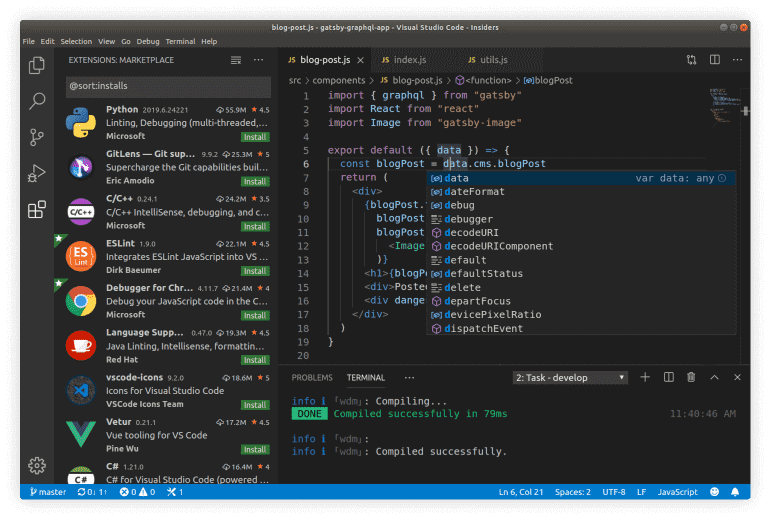Open the terminal selector '2: Task - develop' dropdown
This screenshot has height=521, width=772.
(x=570, y=378)
